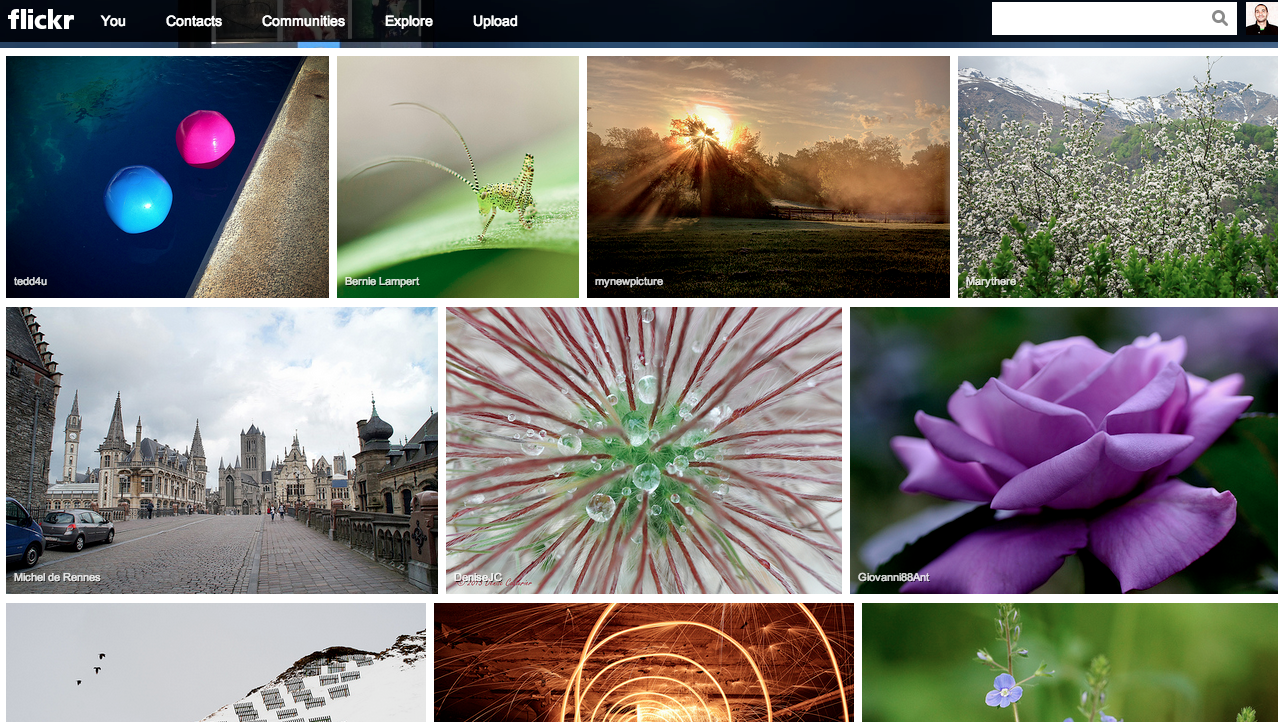Open the Communities menu
1278x722 pixels.
click(x=303, y=21)
